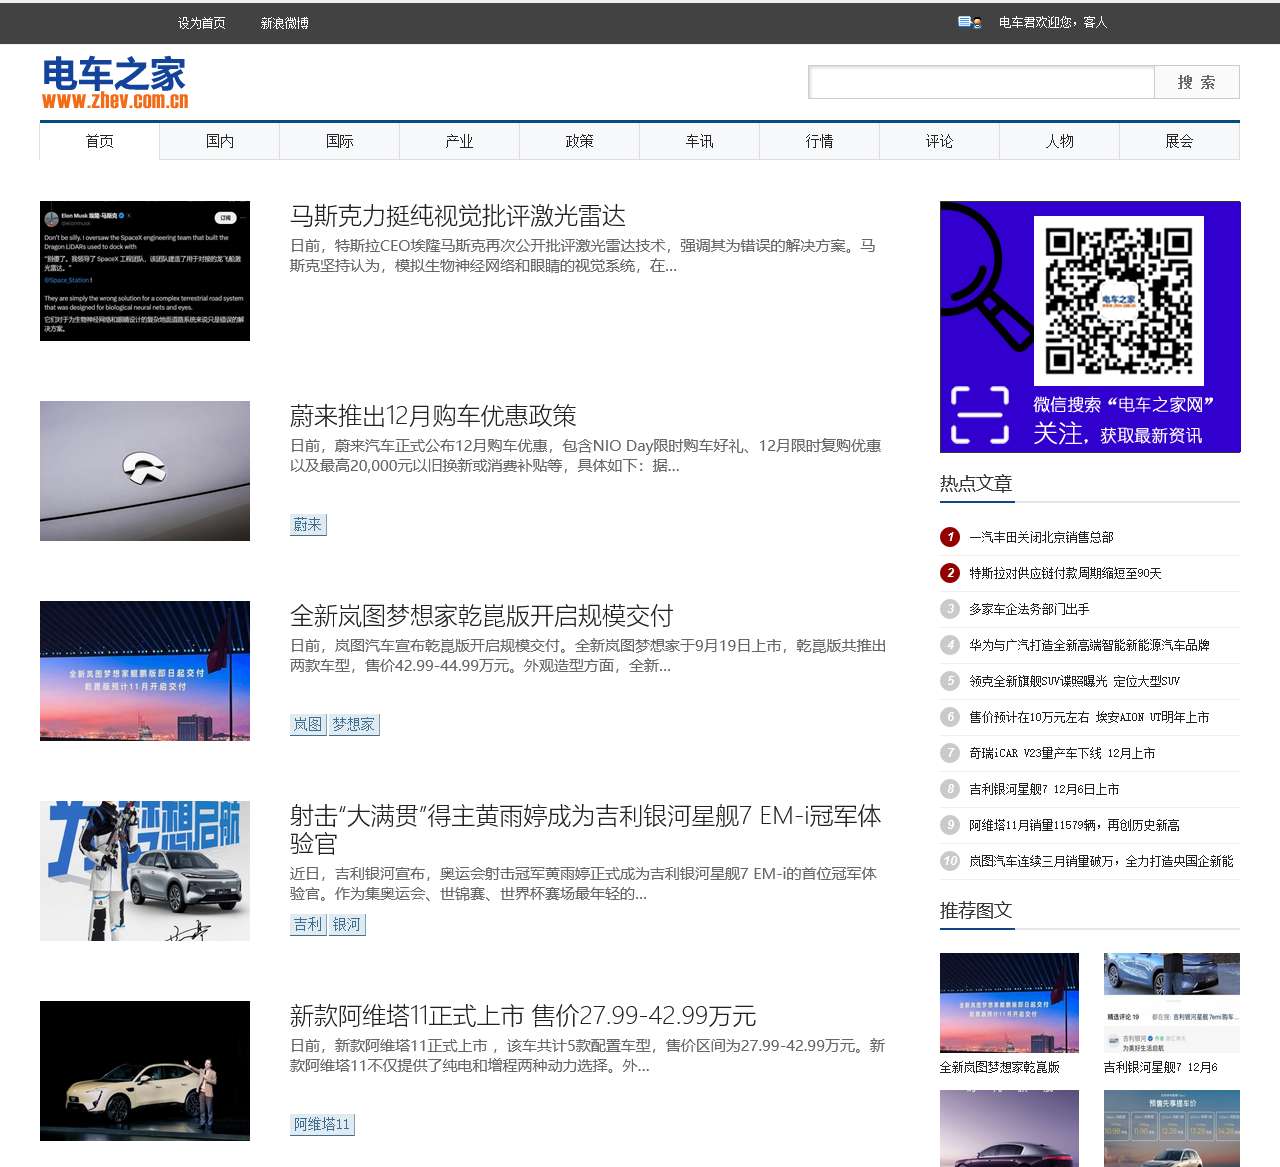Click 设为首页 in the top bar
This screenshot has width=1280, height=1167.
[x=202, y=23]
